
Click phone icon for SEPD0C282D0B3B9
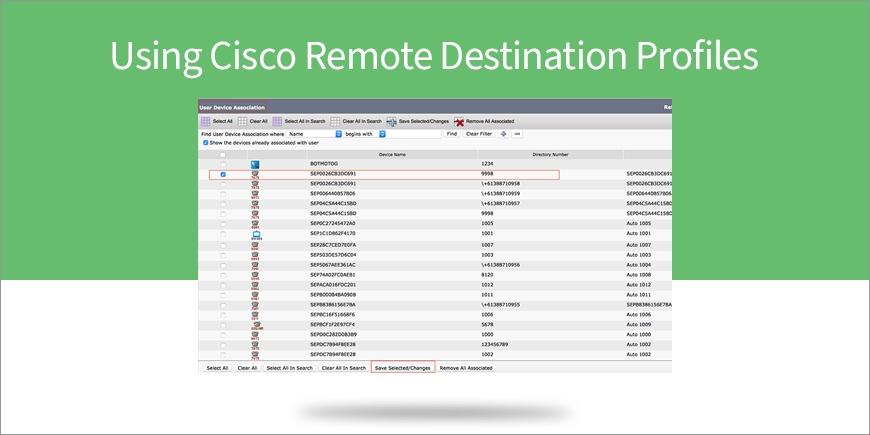click(x=255, y=335)
